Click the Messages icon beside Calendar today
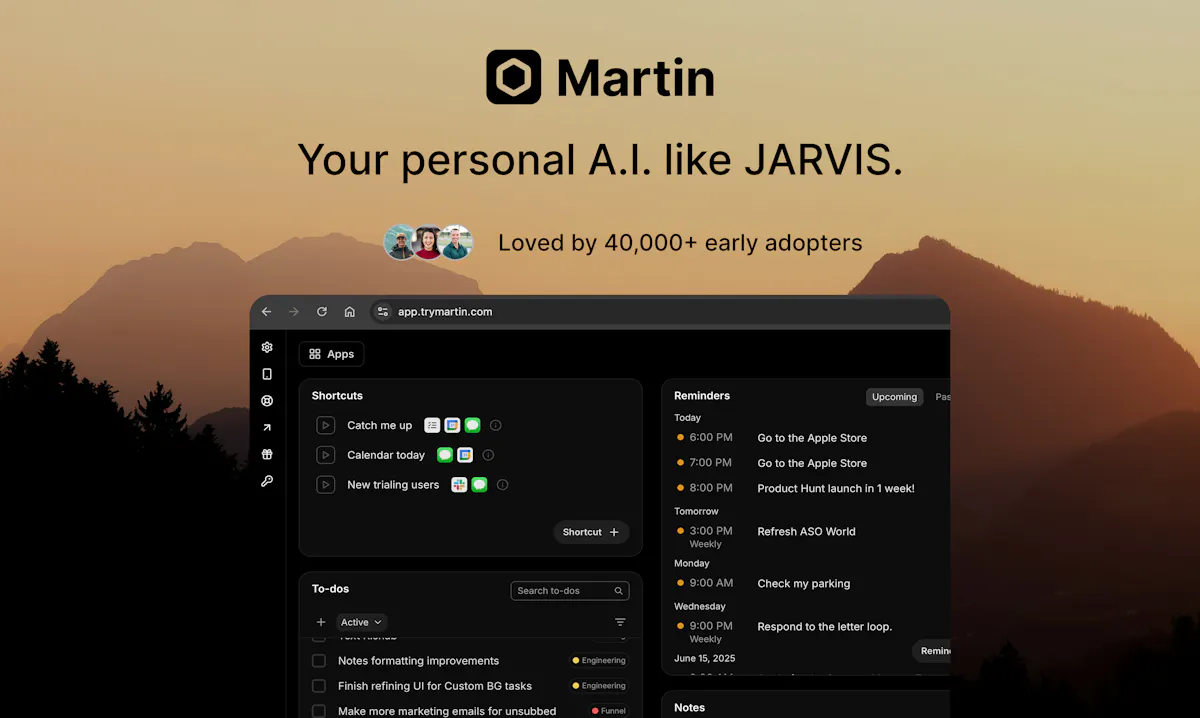This screenshot has height=718, width=1200. 445,455
